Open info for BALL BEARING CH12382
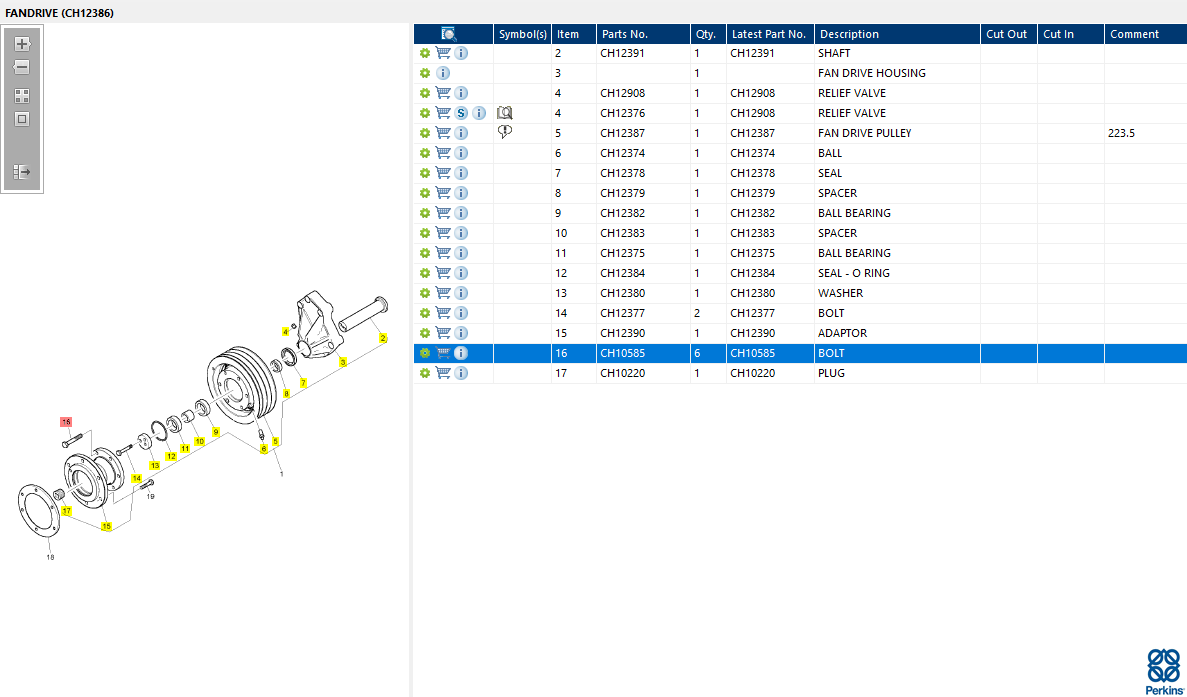 pos(461,213)
